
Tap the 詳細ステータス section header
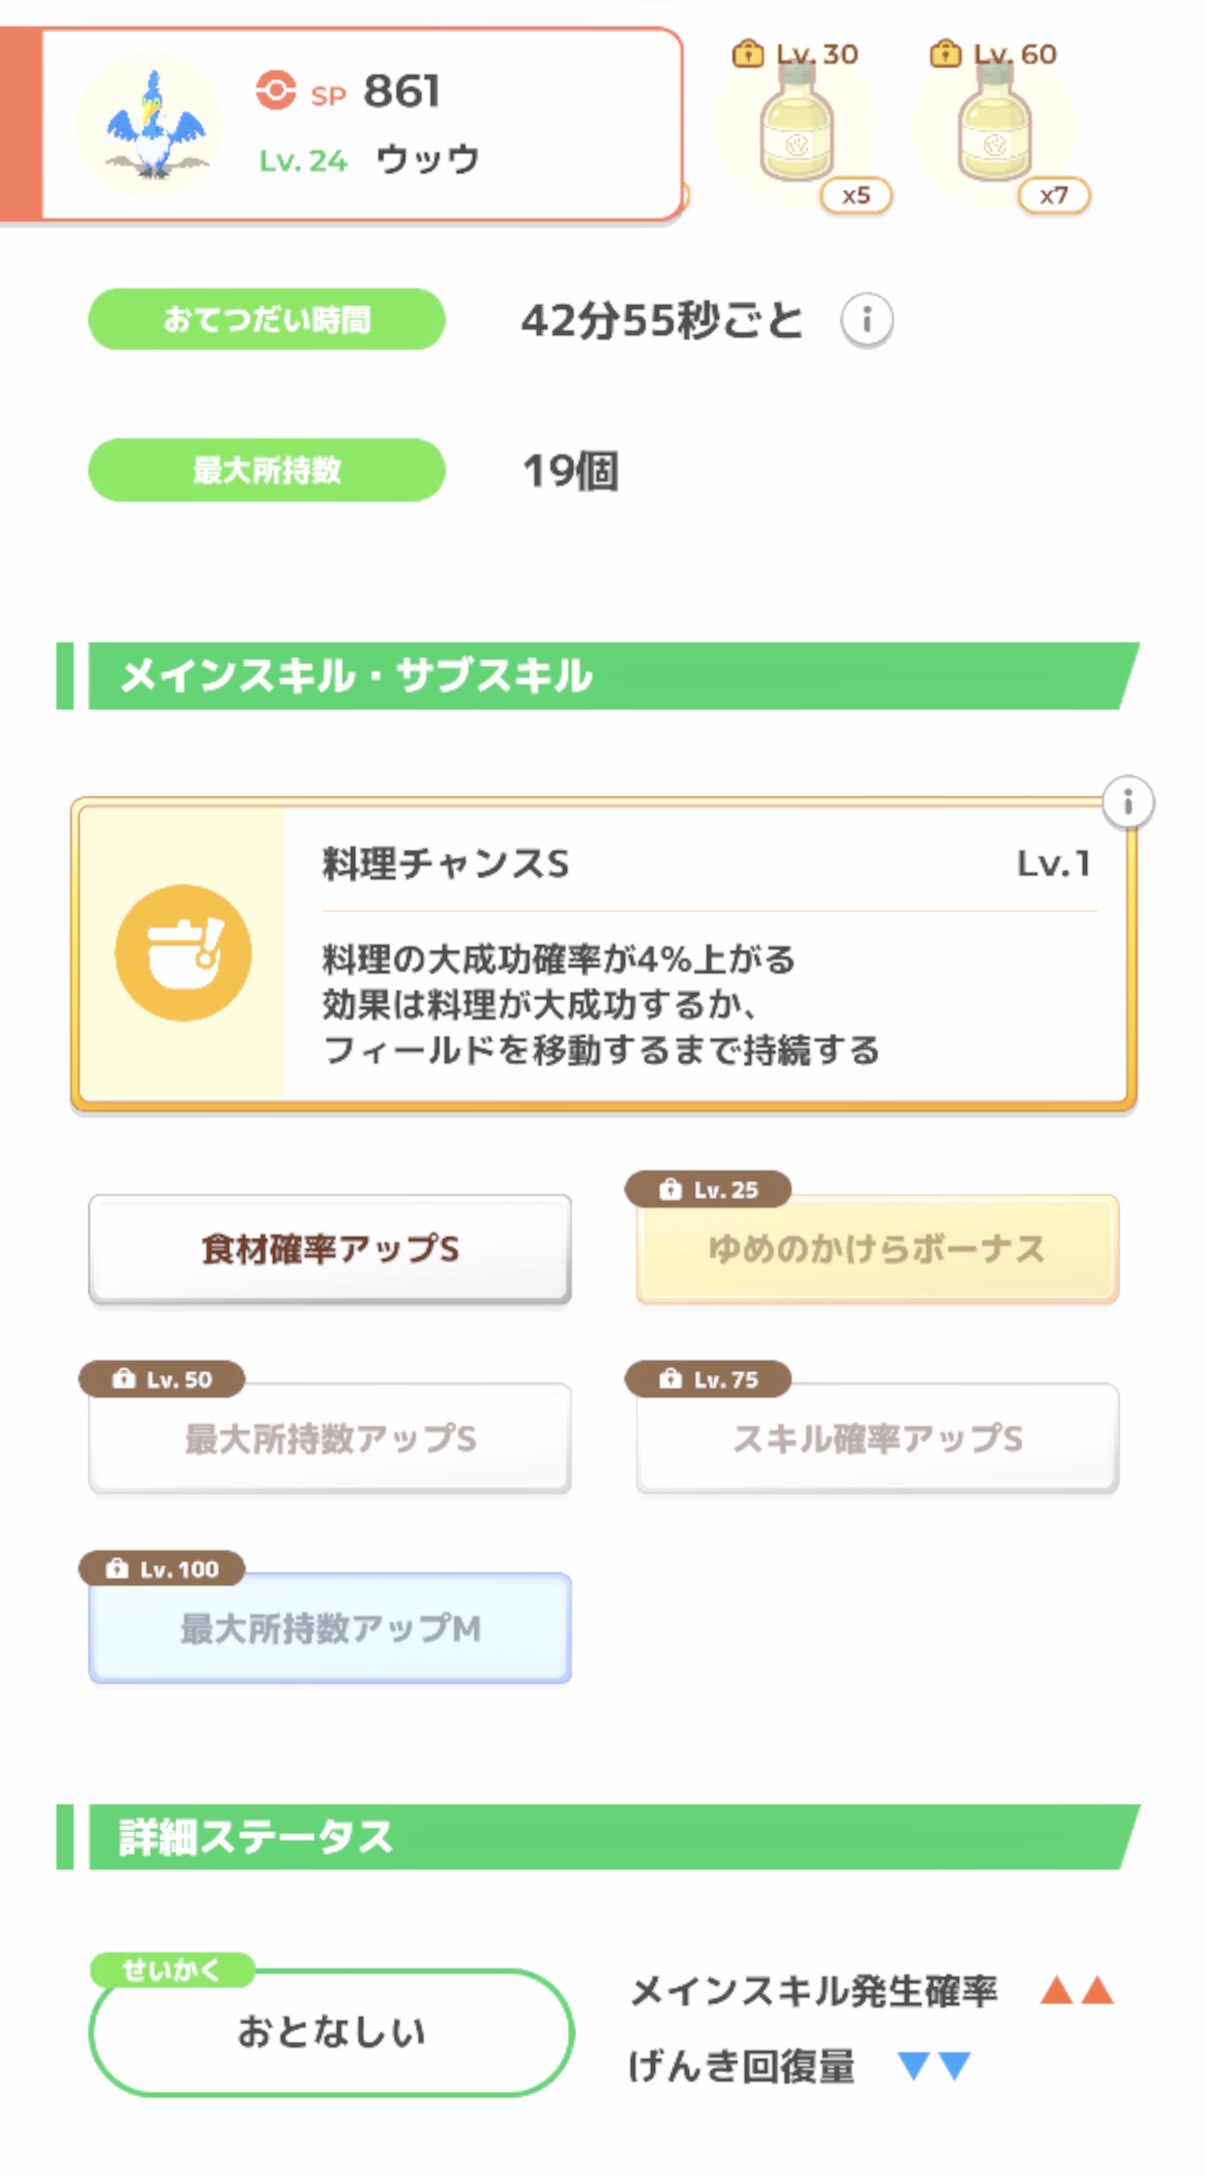click(600, 1837)
